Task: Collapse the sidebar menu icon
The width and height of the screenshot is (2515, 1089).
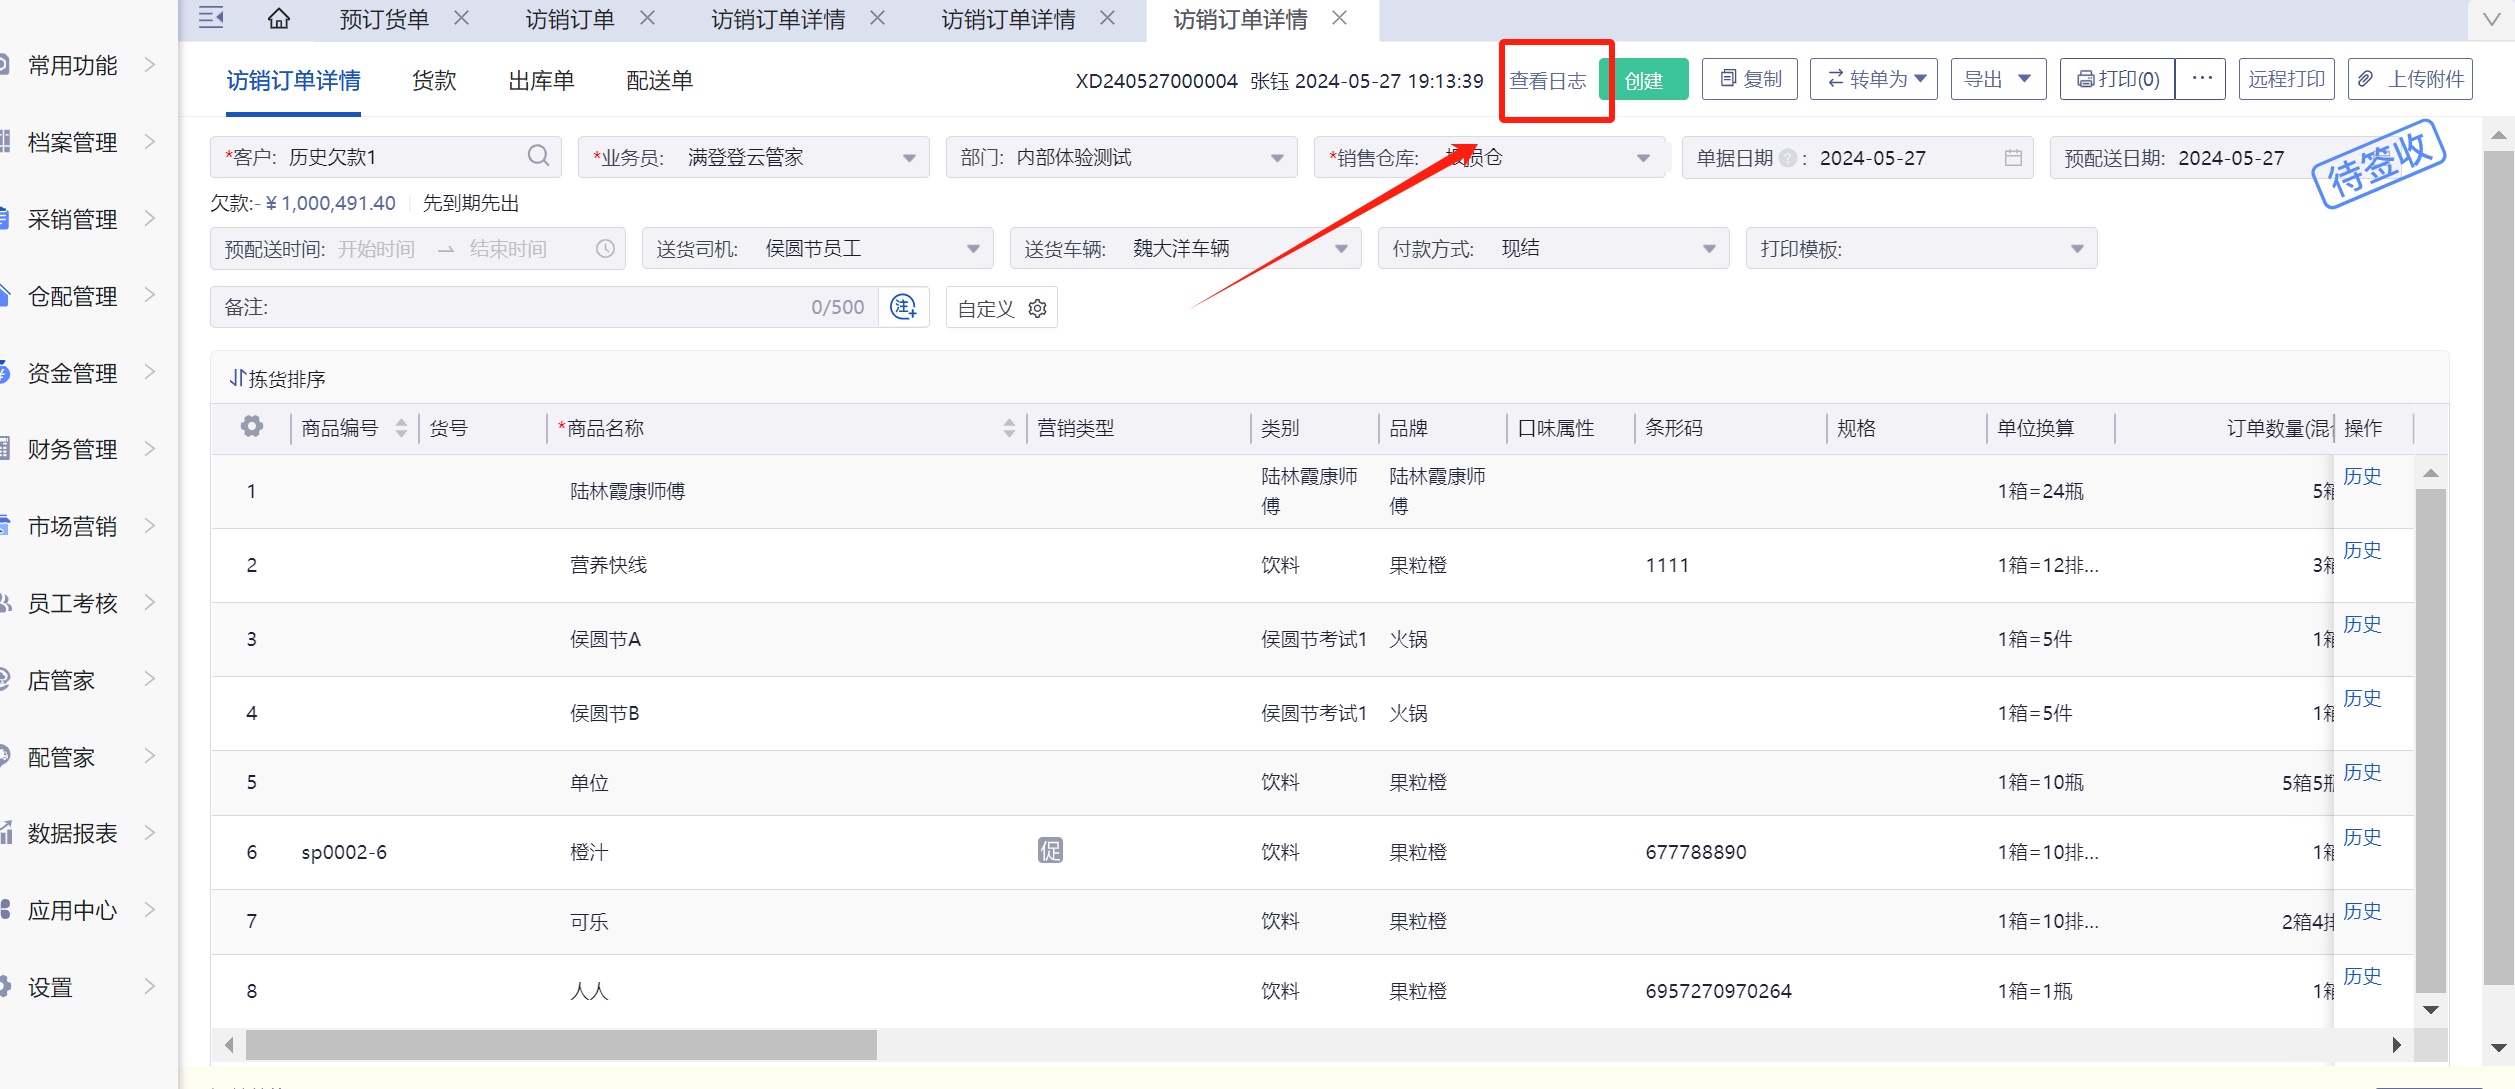Action: coord(211,18)
